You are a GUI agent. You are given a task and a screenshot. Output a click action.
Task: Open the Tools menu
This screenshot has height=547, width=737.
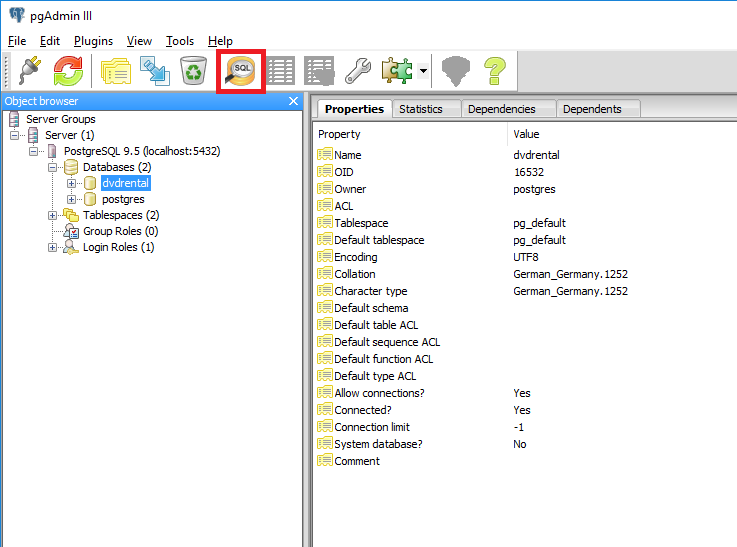(180, 41)
